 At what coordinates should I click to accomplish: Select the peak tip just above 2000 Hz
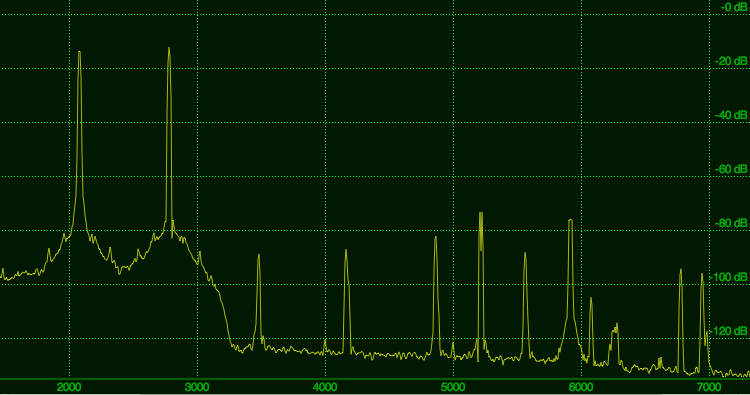tap(79, 53)
